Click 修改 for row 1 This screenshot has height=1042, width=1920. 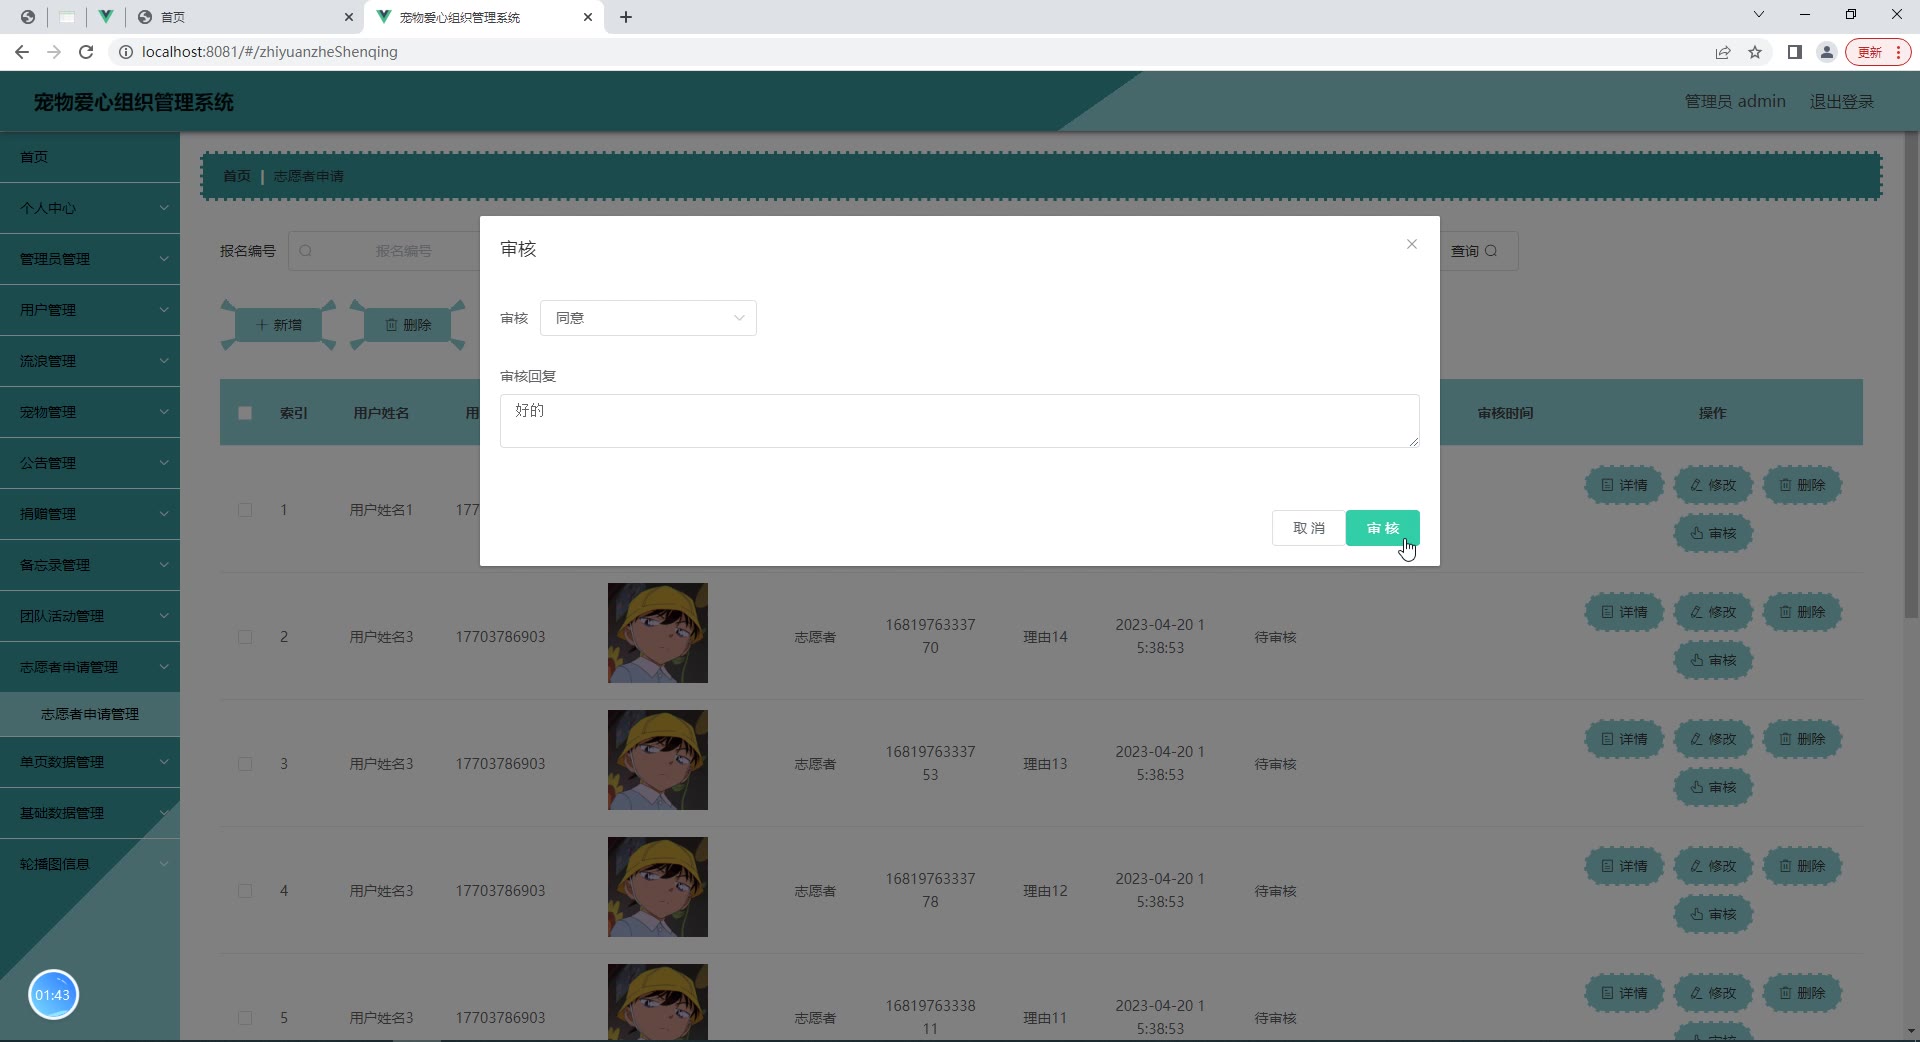pos(1713,485)
